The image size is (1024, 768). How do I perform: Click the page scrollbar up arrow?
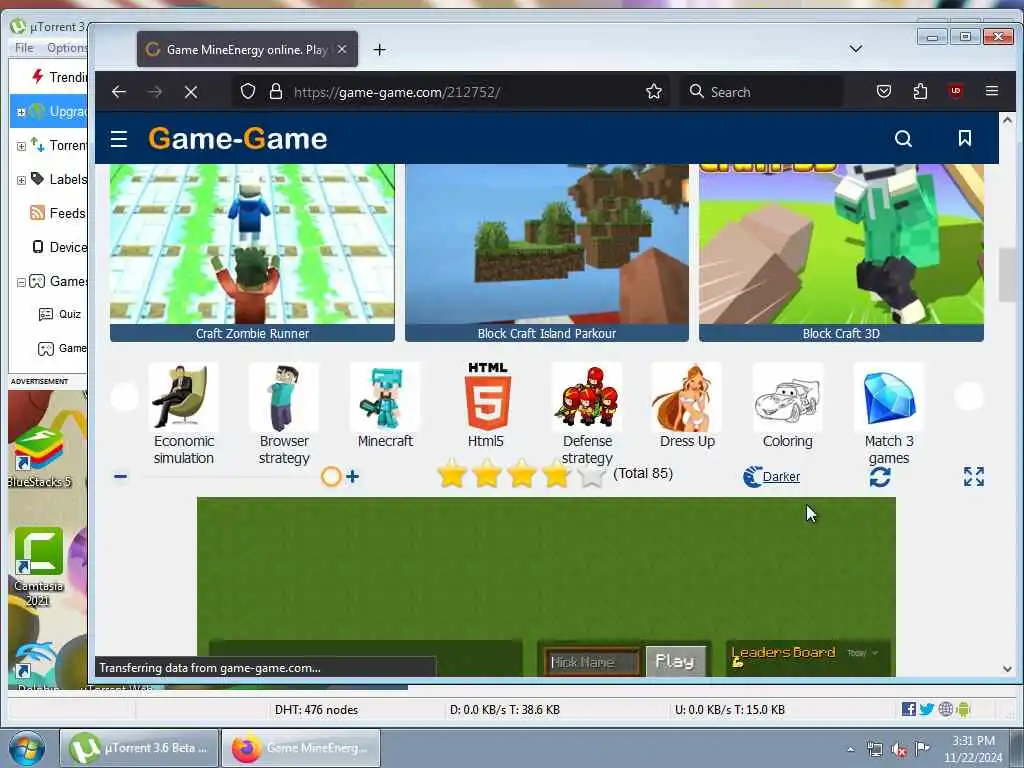pos(1007,120)
